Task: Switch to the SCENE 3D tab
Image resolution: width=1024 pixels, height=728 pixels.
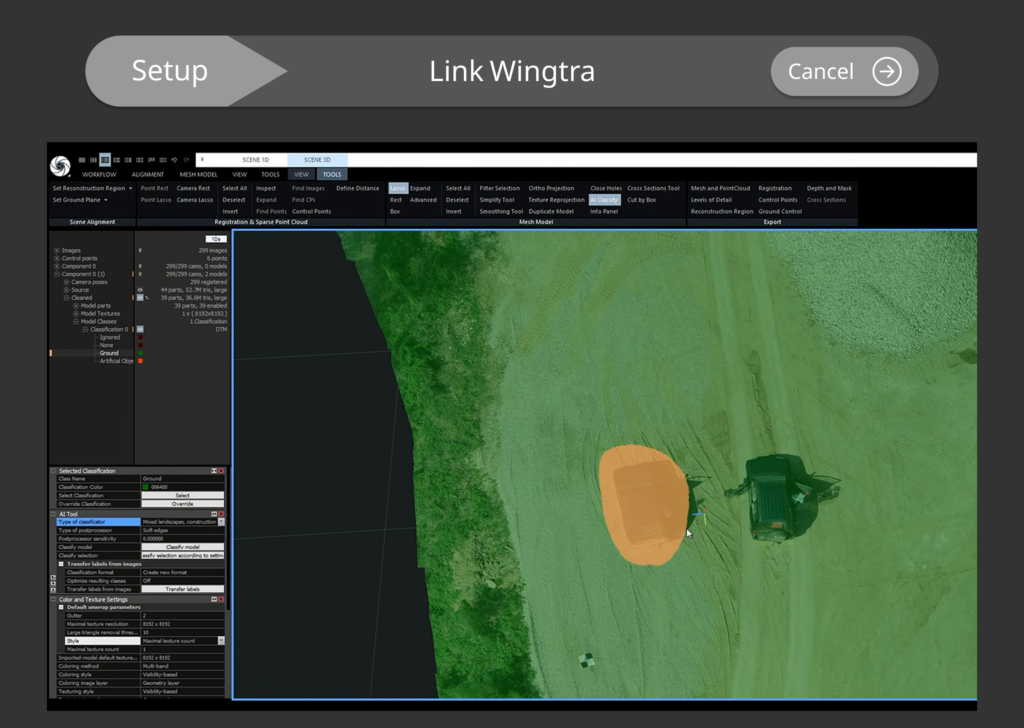Action: click(x=317, y=159)
